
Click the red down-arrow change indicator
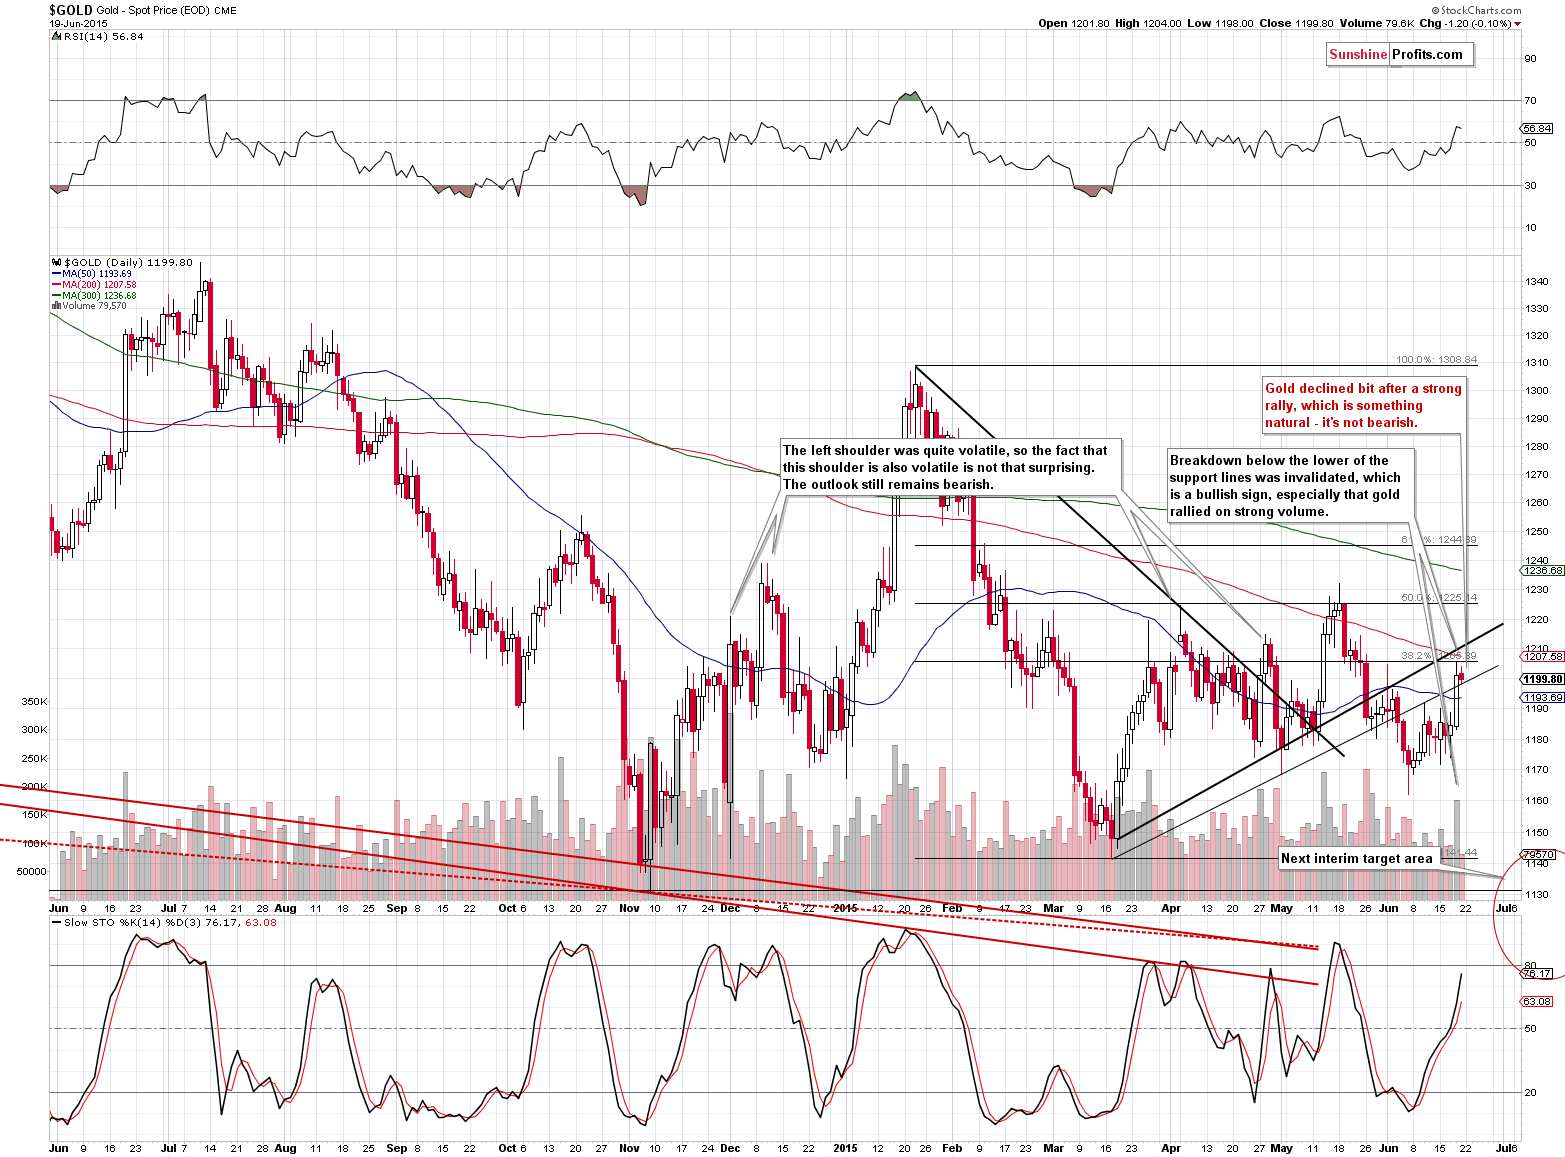tap(1518, 24)
